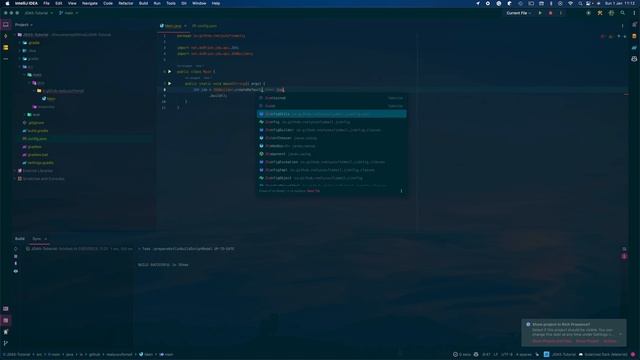Image resolution: width=640 pixels, height=360 pixels.
Task: Expand the test folder arrow in project tree
Action: point(24,115)
